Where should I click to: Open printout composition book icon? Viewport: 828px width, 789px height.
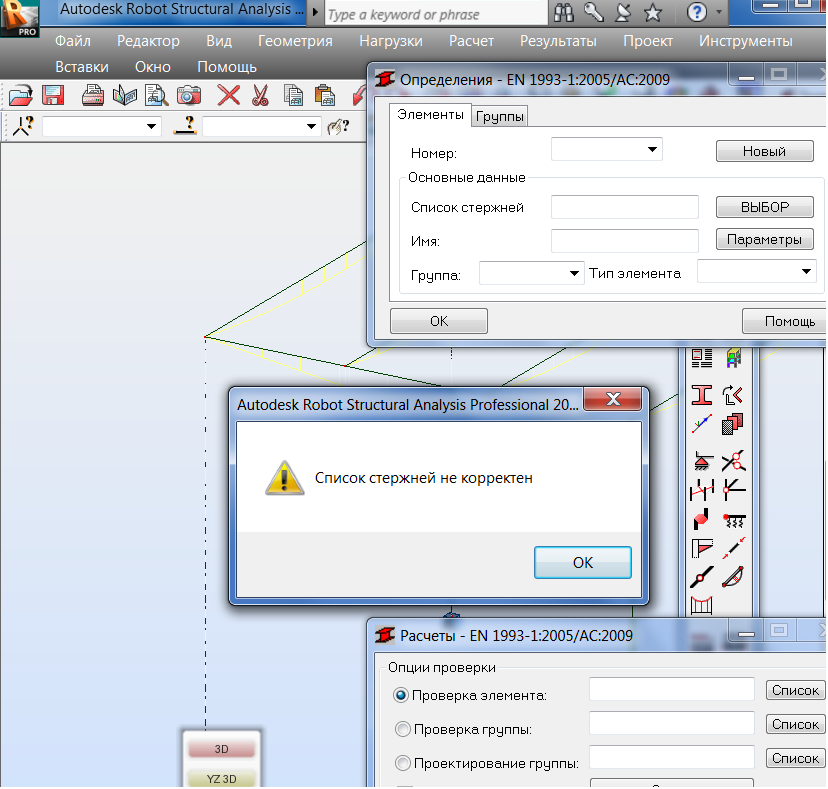click(125, 96)
